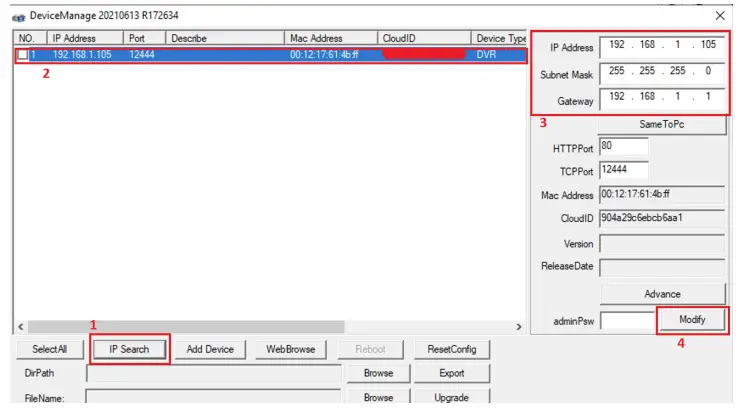Click the DVR device type cell
The height and width of the screenshot is (411, 739).
pyautogui.click(x=486, y=55)
